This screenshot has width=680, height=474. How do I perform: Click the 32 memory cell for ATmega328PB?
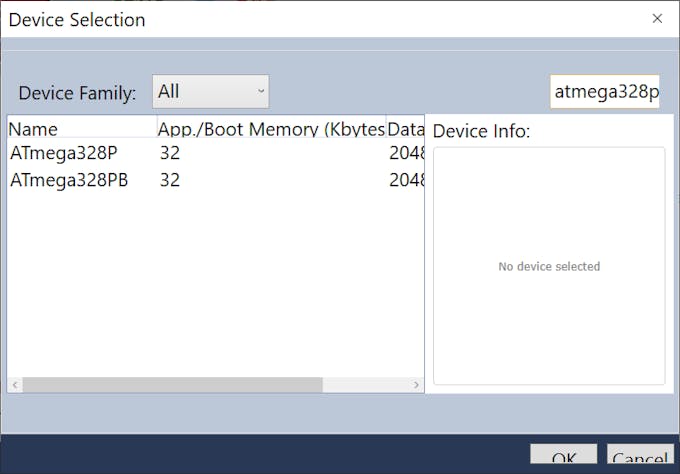(170, 181)
